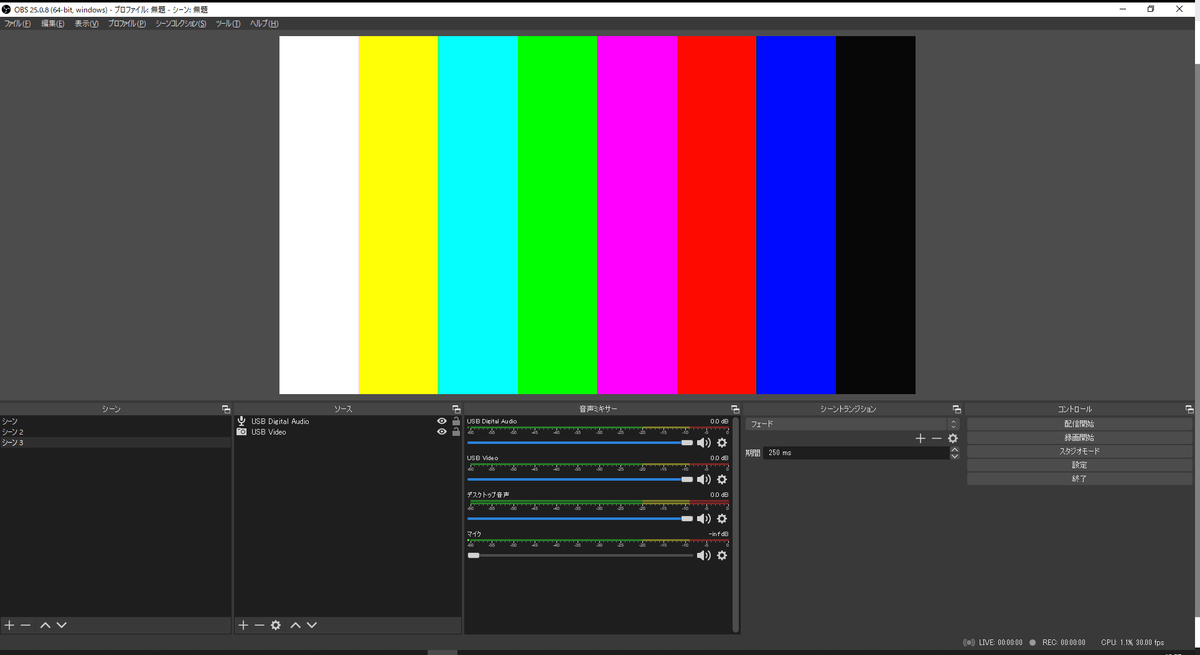Add a new source with the plus icon
This screenshot has height=655, width=1200.
243,625
